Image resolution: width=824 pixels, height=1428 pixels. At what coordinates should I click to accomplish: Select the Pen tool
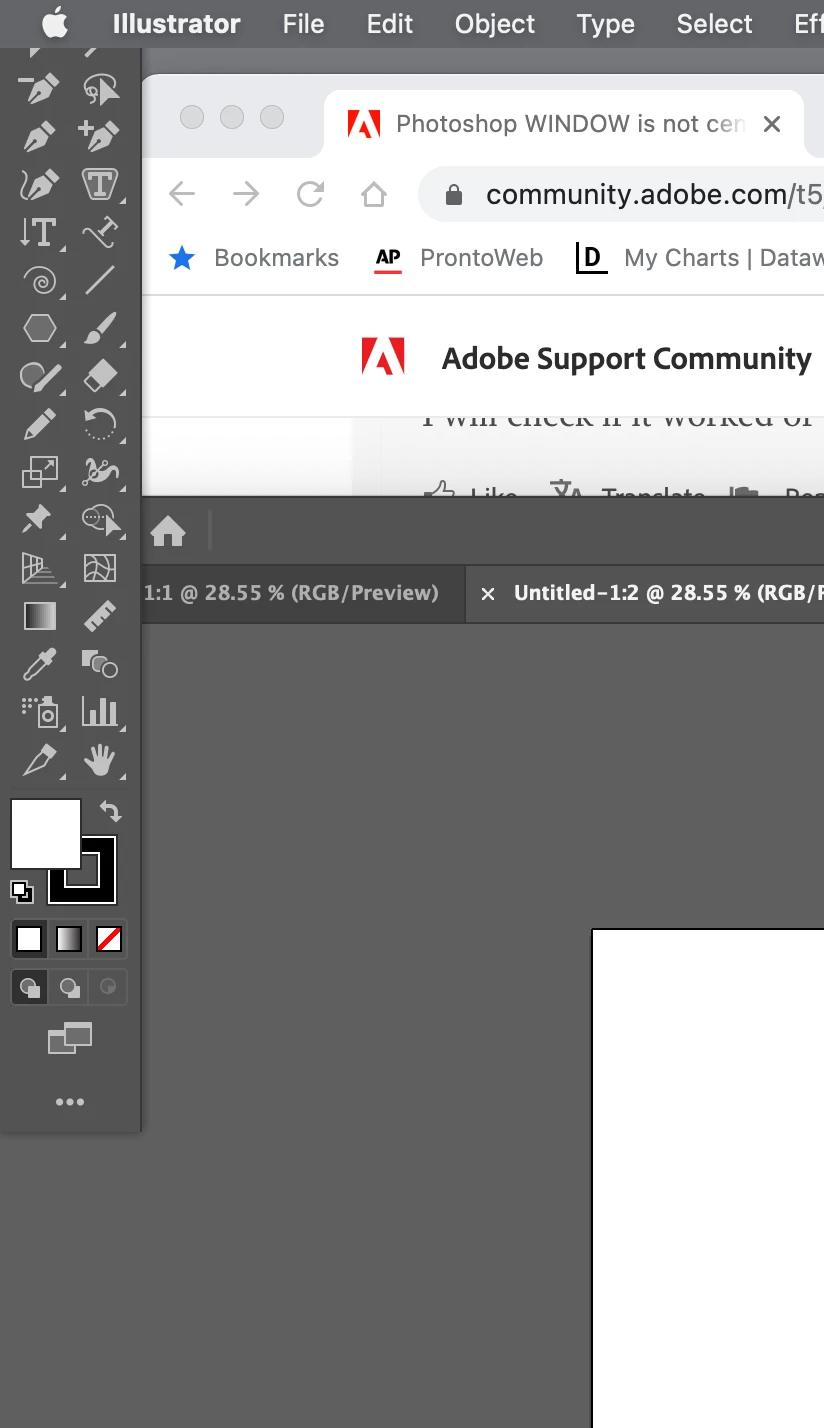coord(39,135)
